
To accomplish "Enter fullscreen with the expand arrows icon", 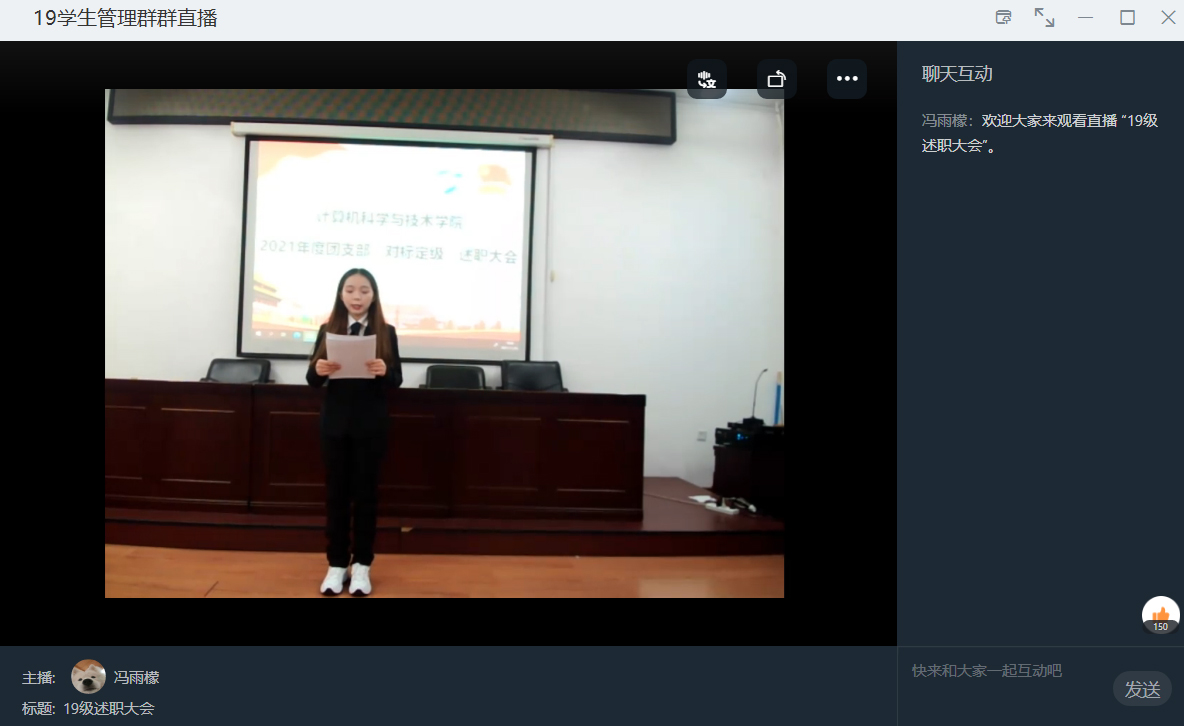I will [1044, 17].
